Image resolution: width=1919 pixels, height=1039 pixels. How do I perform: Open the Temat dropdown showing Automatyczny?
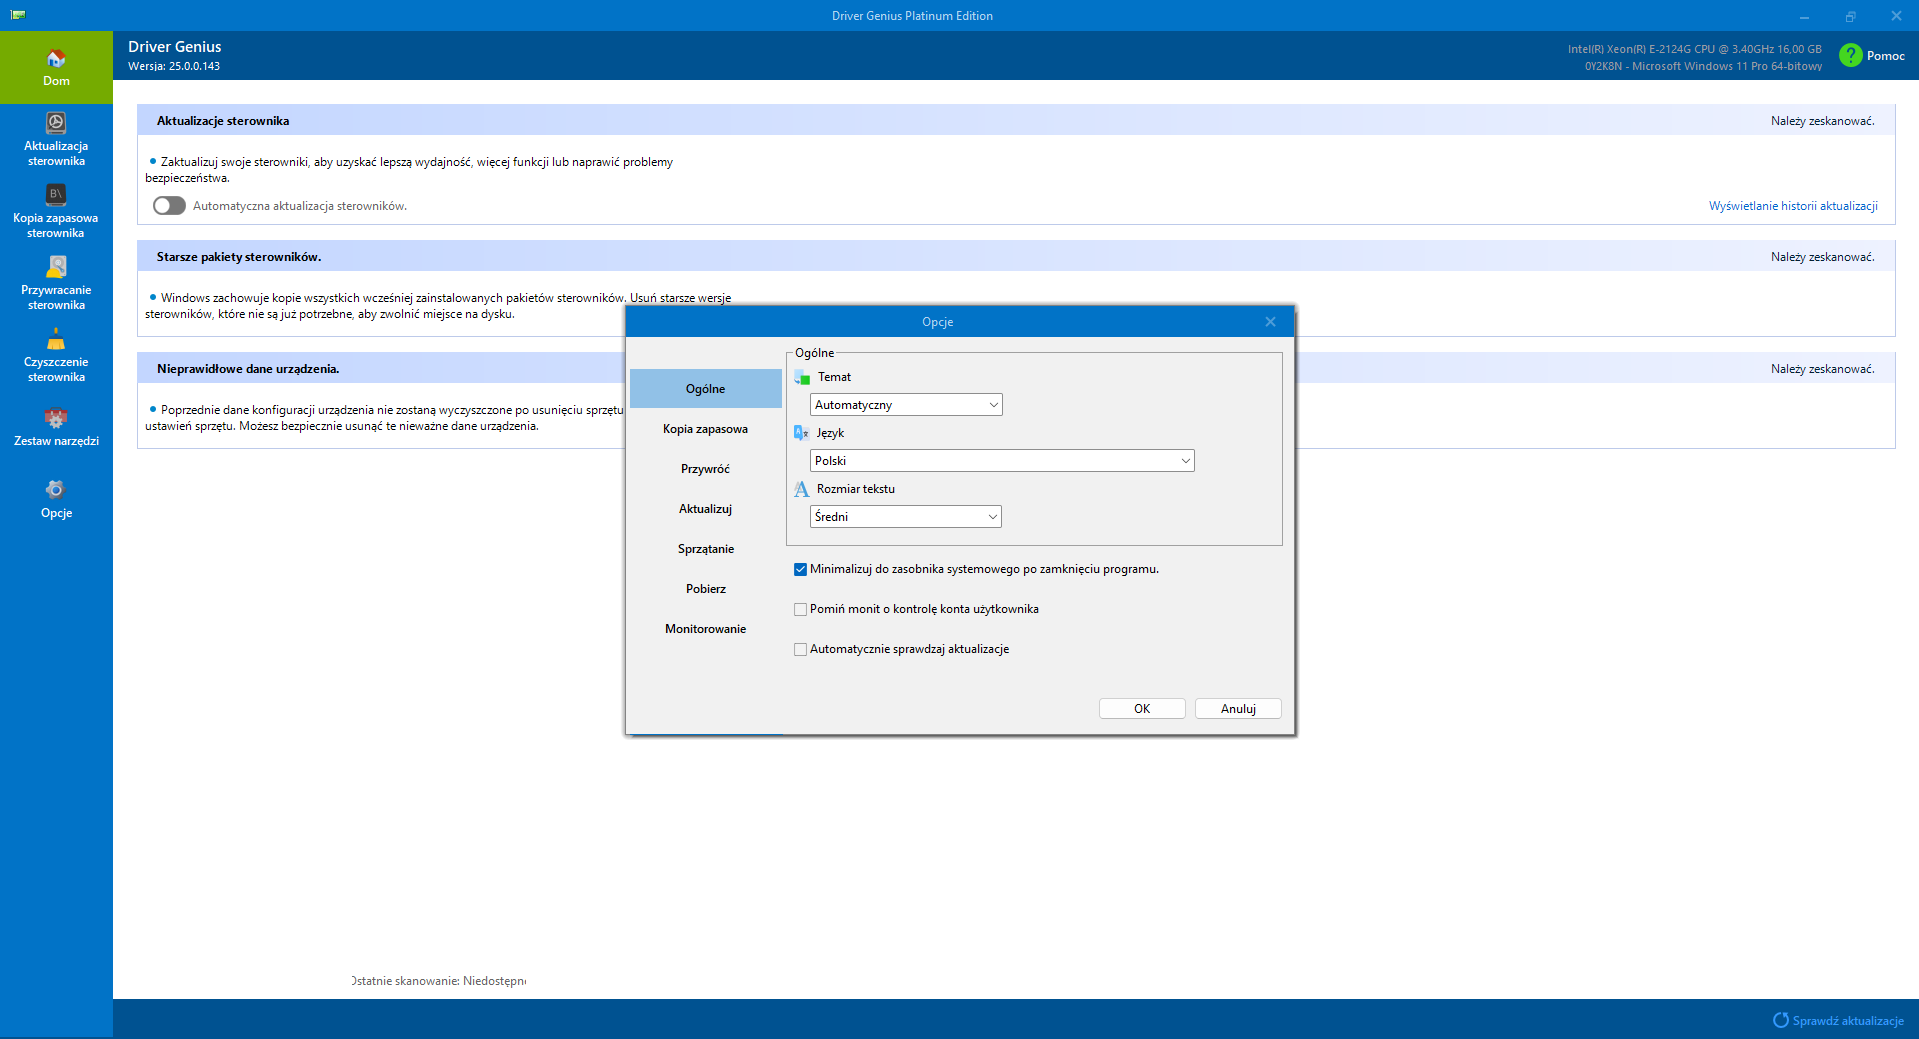pyautogui.click(x=906, y=405)
